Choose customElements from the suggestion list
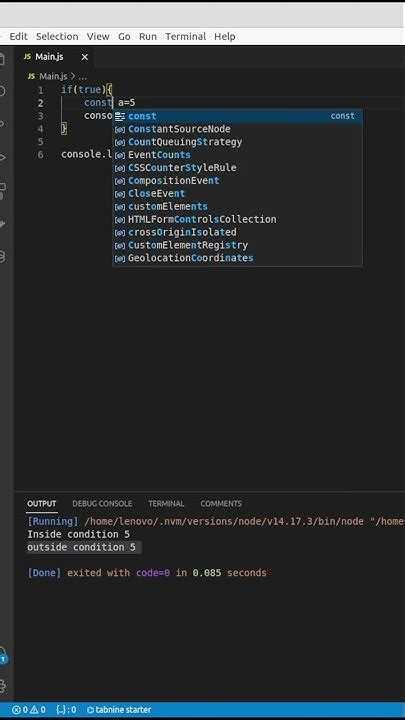The height and width of the screenshot is (720, 405). click(x=237, y=206)
